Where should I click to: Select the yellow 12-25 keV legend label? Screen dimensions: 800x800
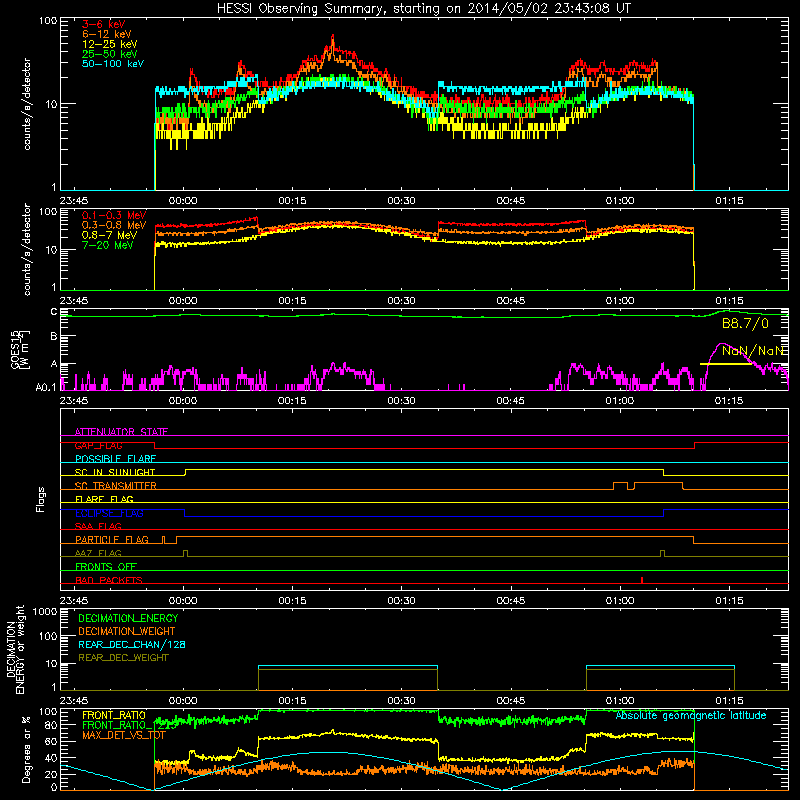110,44
